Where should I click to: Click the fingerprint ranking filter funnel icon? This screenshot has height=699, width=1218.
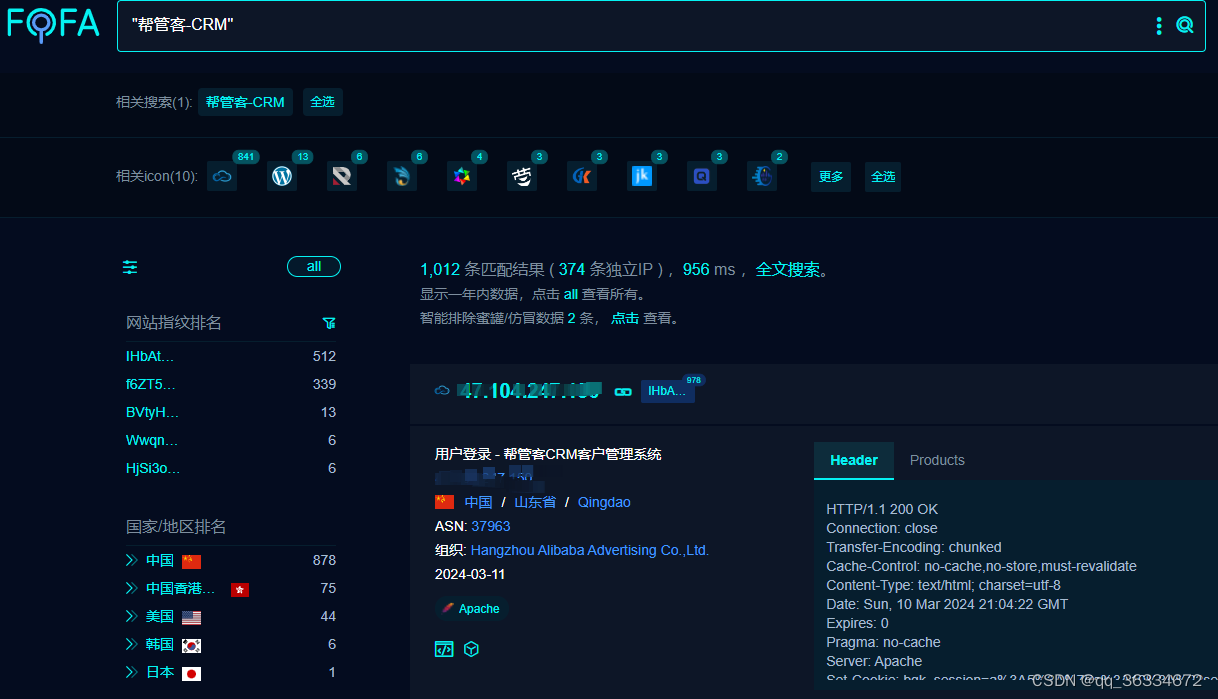pyautogui.click(x=329, y=323)
